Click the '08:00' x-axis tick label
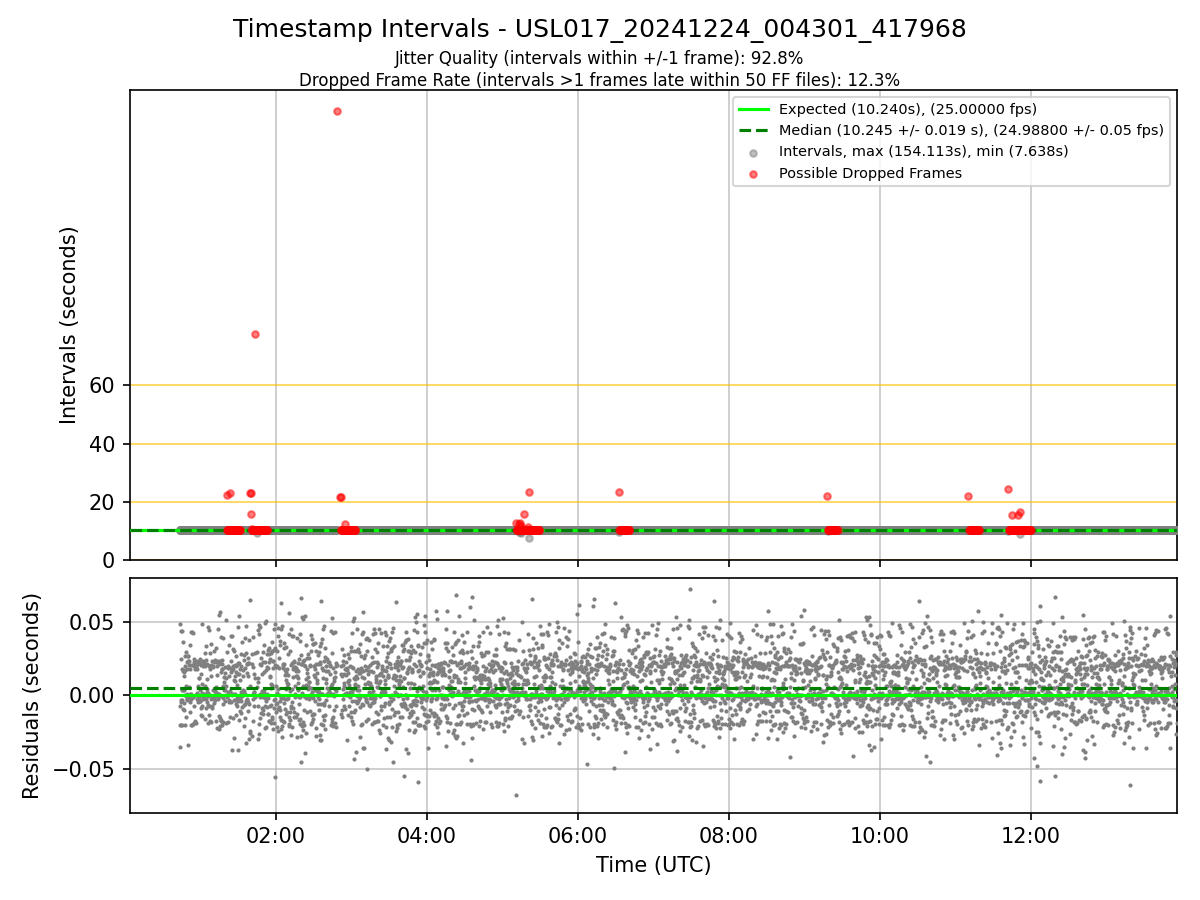Image resolution: width=1200 pixels, height=900 pixels. [x=729, y=834]
